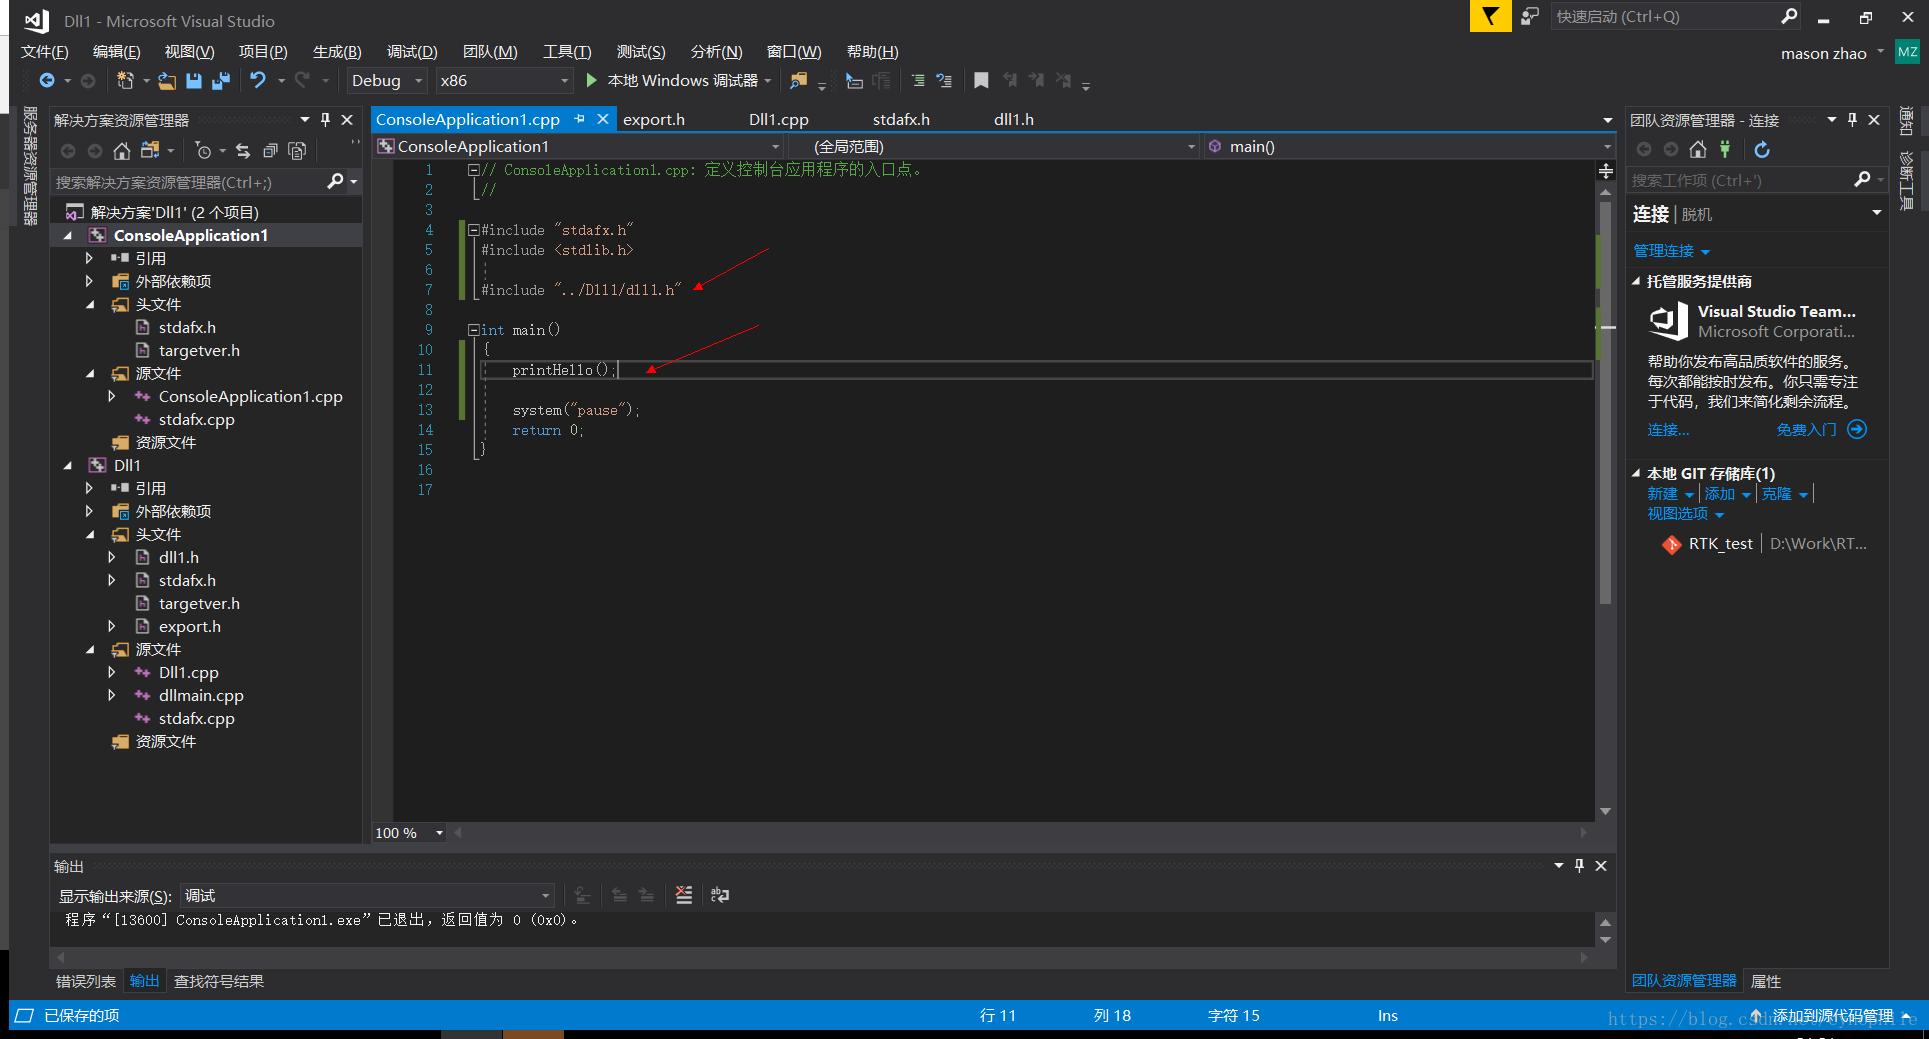Screen dimensions: 1929x1039
Task: Close the ConsoleApplication1.cpp editor tab
Action: [603, 119]
